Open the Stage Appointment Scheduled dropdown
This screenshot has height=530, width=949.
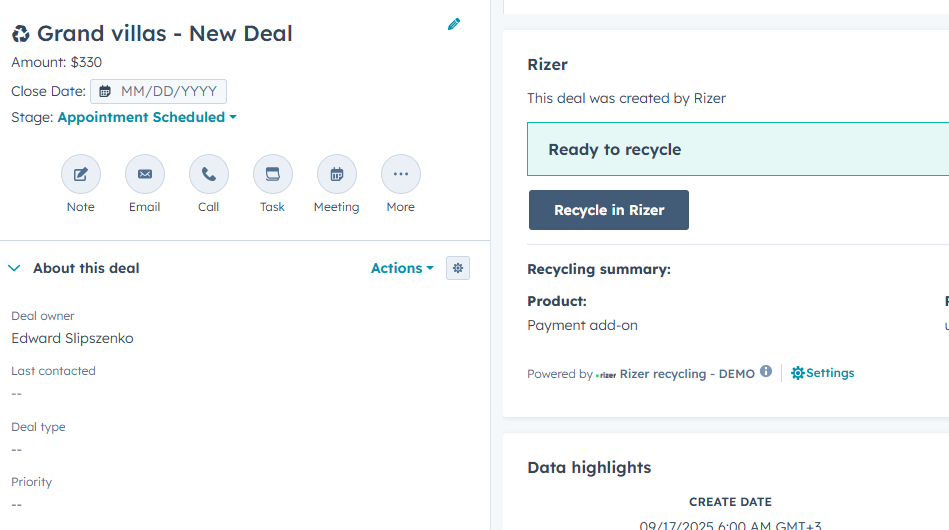point(147,117)
